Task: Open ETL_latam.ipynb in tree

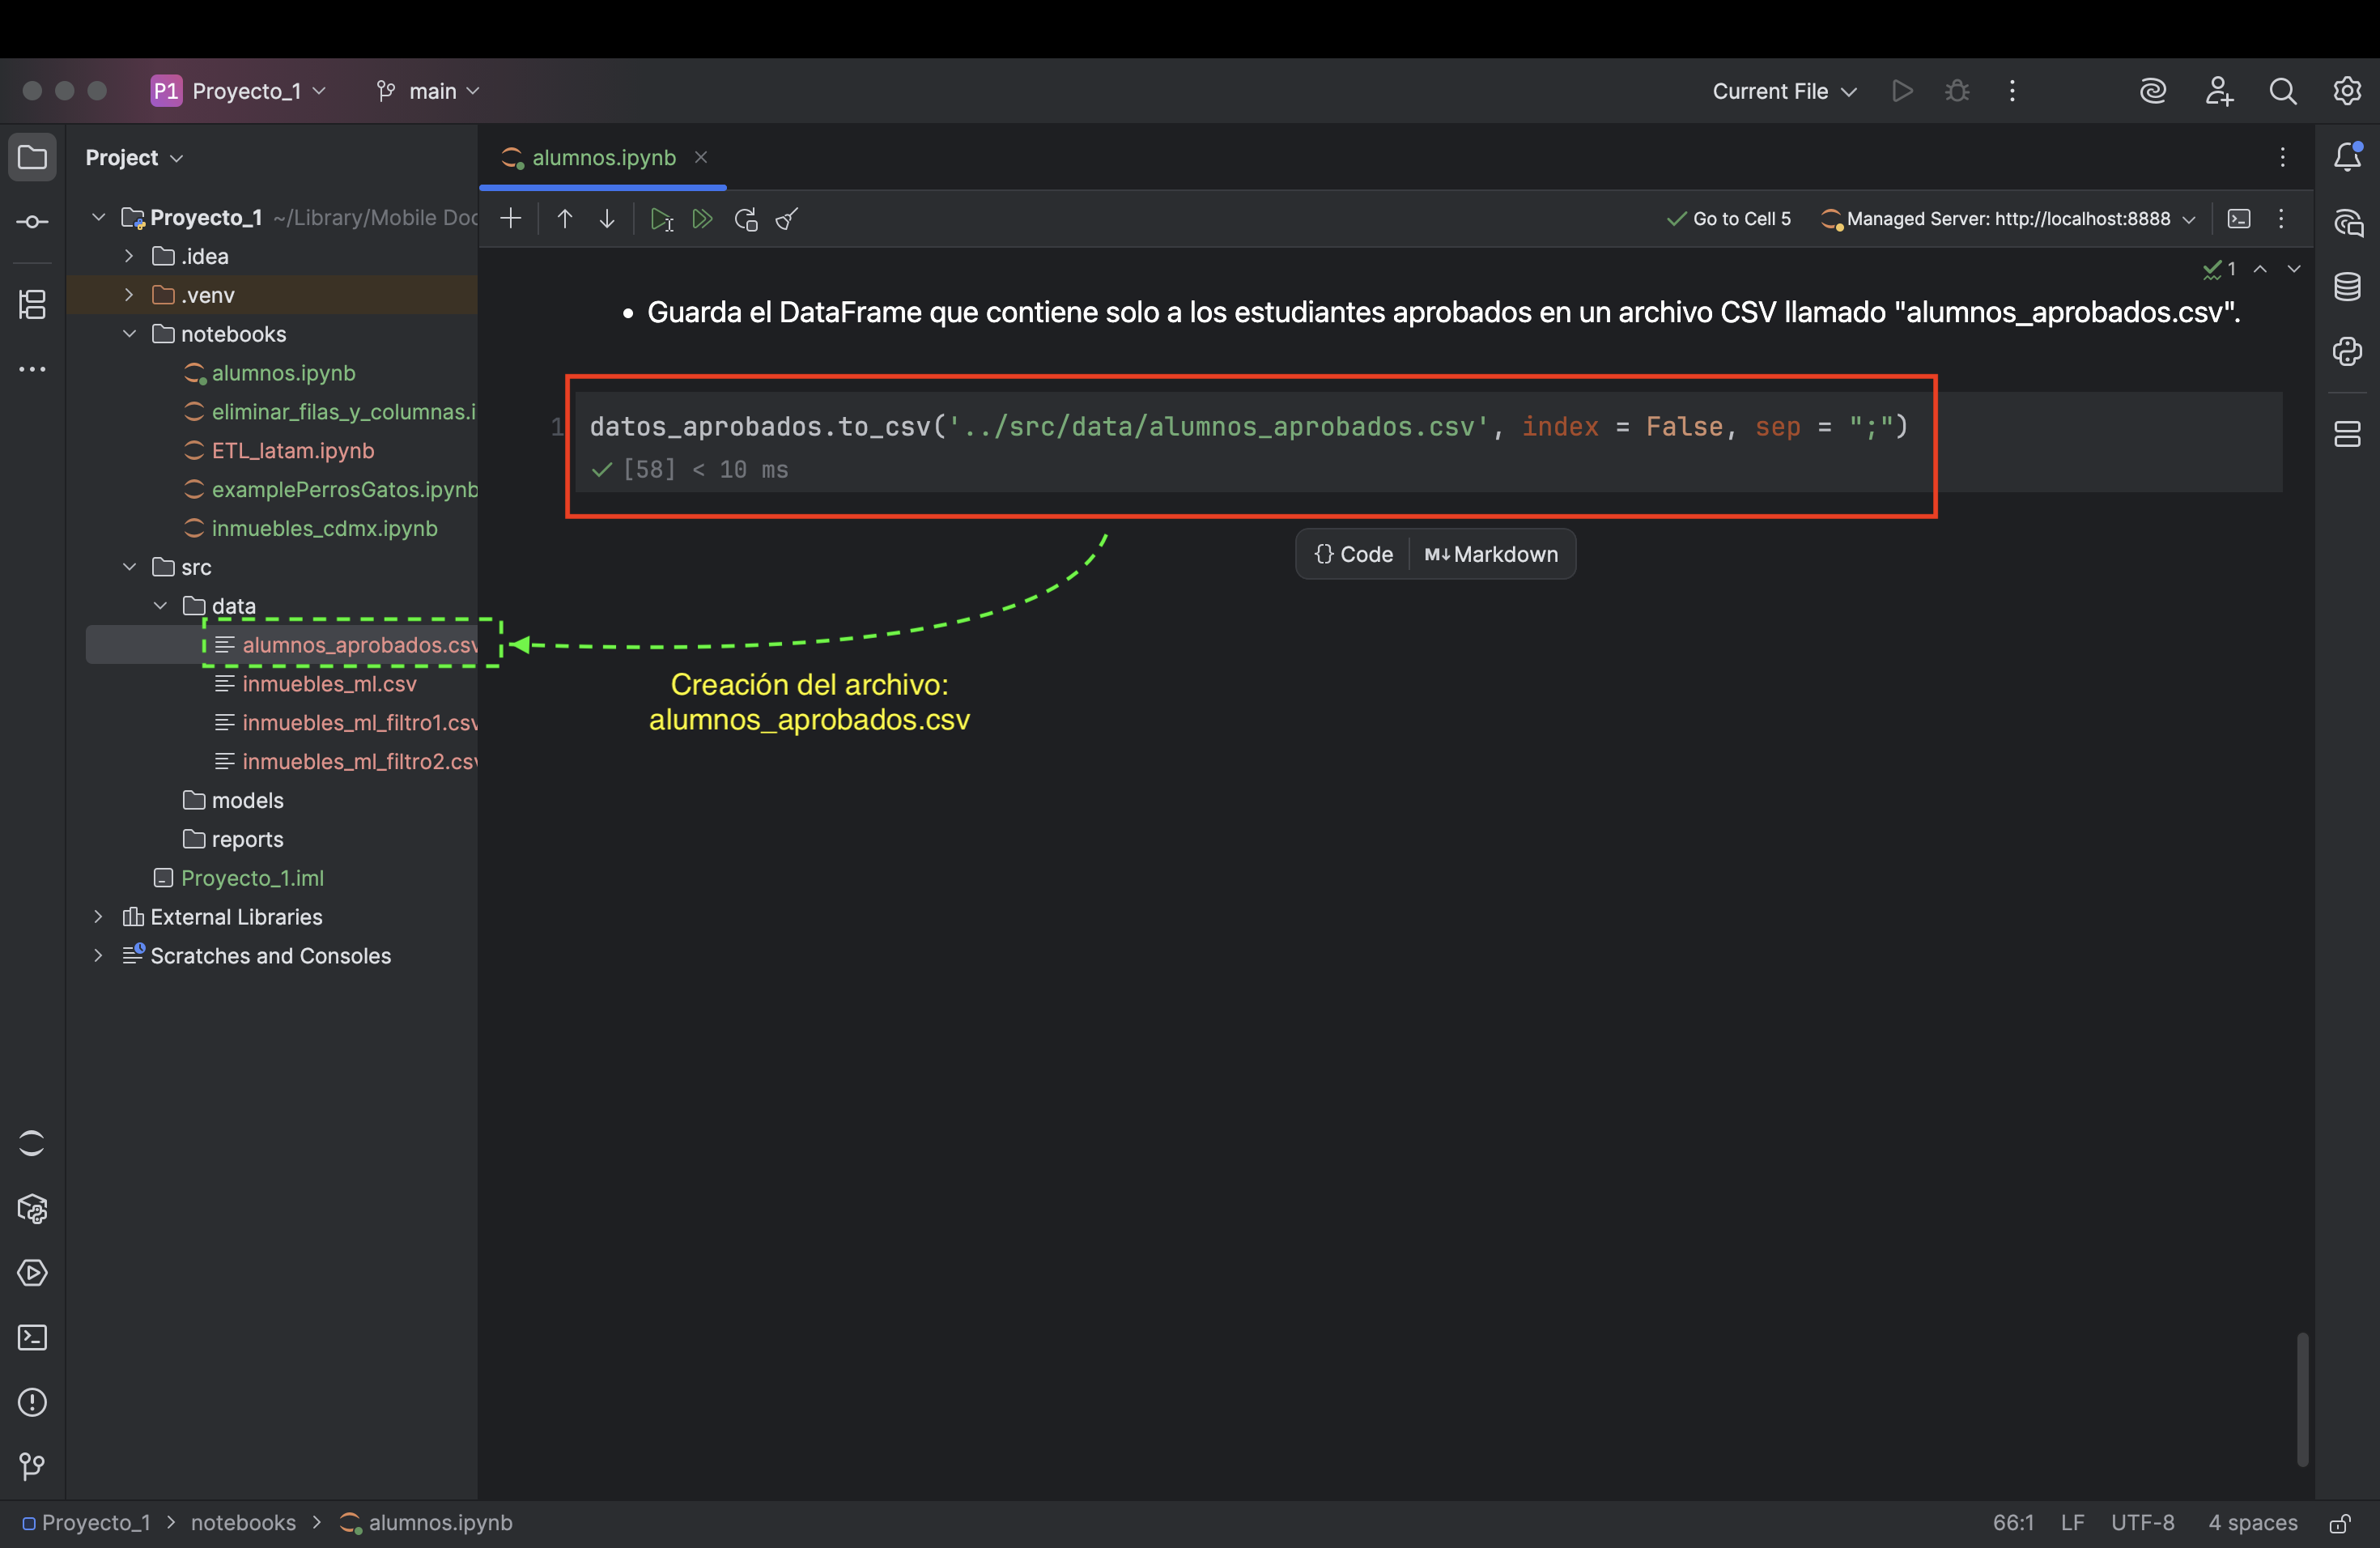Action: click(292, 451)
